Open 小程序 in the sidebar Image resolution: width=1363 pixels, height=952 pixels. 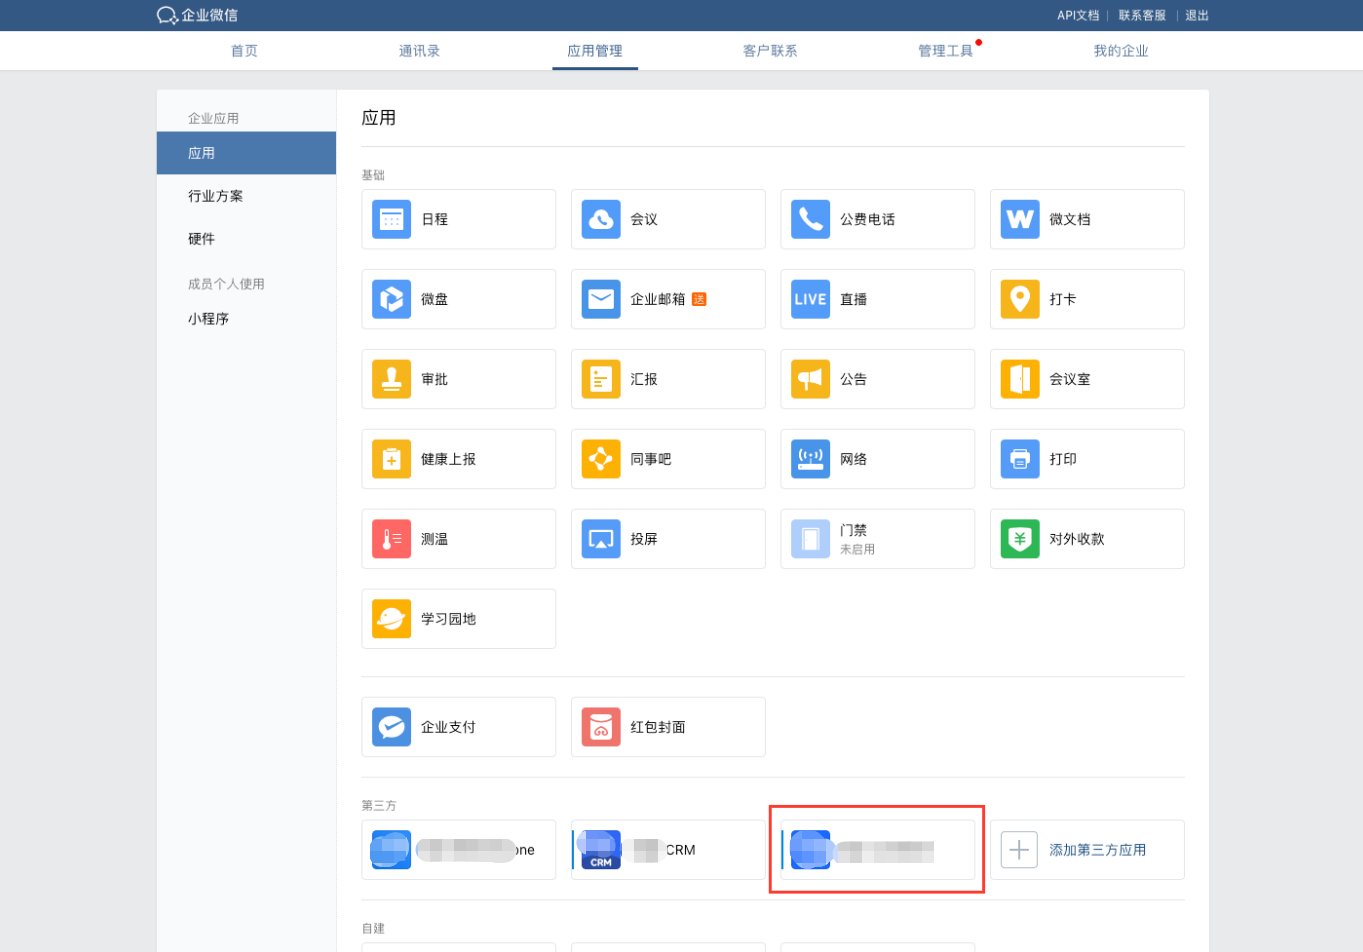coord(208,319)
